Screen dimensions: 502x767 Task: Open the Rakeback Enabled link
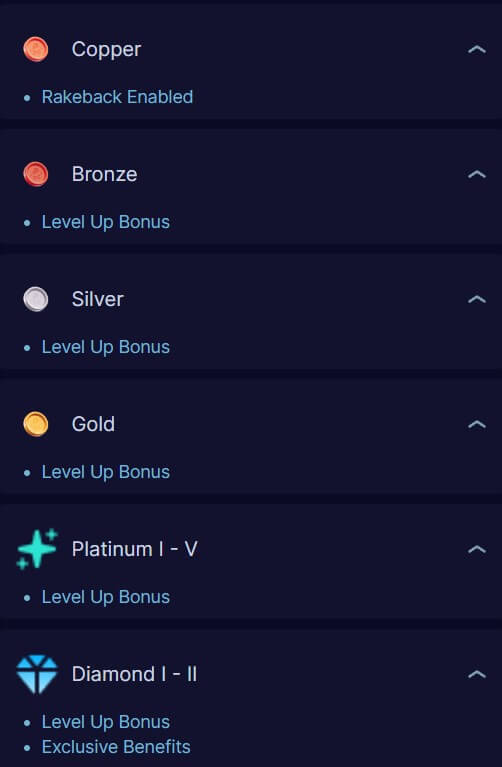pyautogui.click(x=117, y=97)
